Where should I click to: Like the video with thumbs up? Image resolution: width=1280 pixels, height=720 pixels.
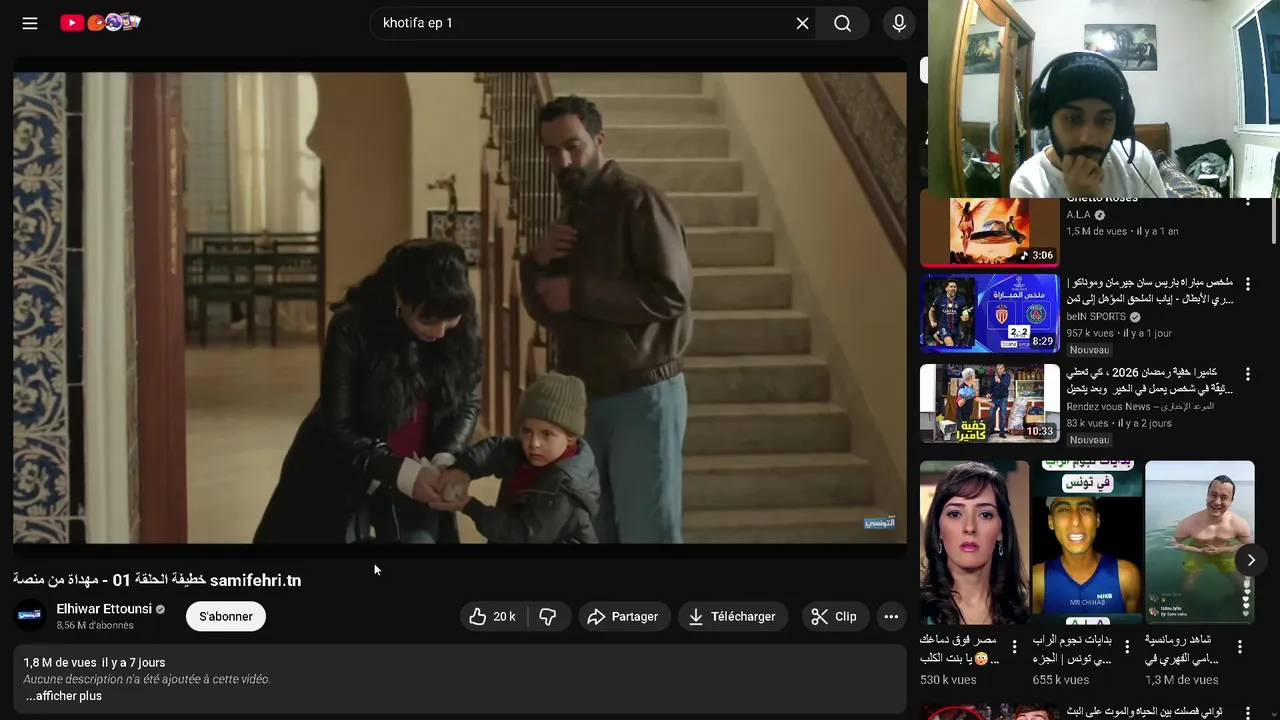tap(492, 616)
